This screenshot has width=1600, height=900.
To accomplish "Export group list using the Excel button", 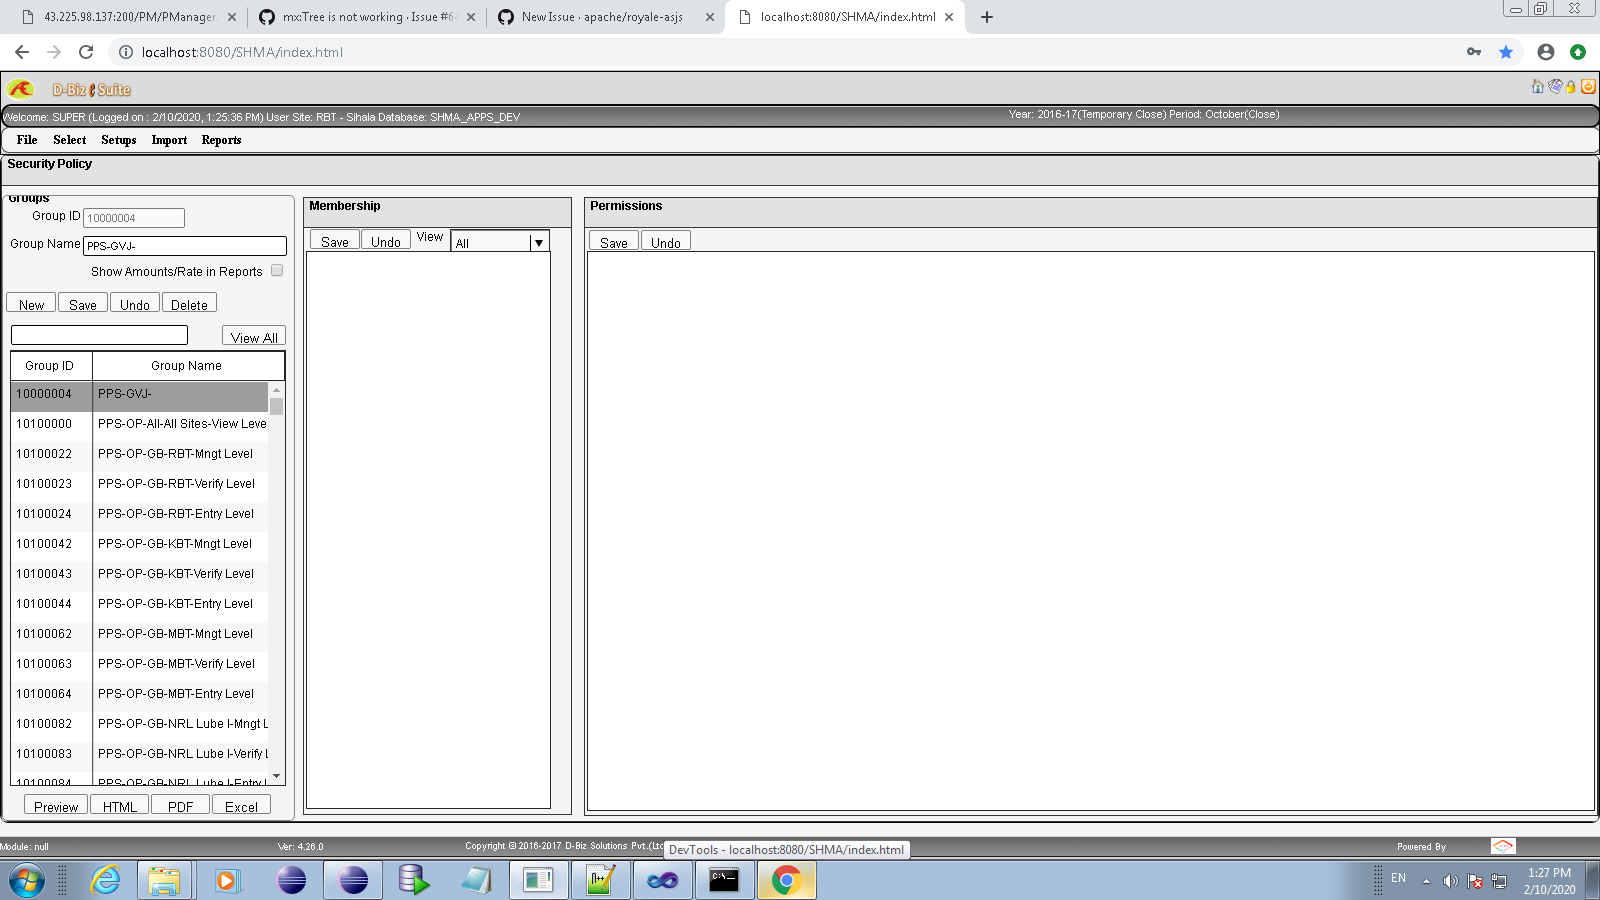I will (241, 806).
